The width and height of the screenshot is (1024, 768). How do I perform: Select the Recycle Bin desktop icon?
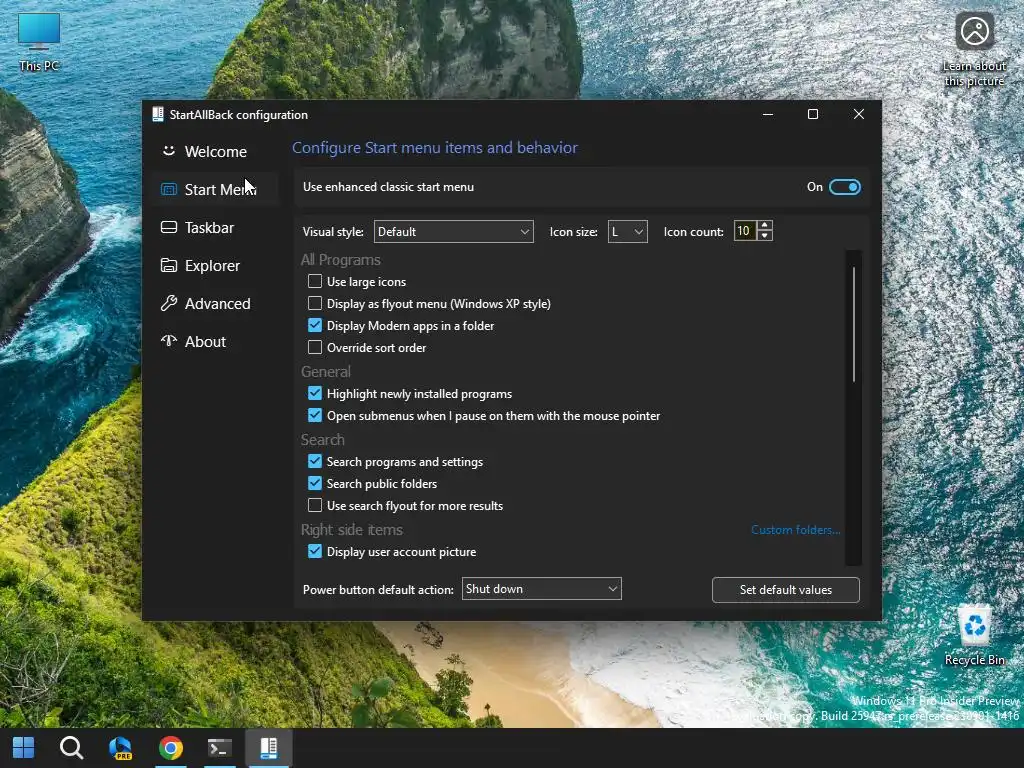pos(974,635)
